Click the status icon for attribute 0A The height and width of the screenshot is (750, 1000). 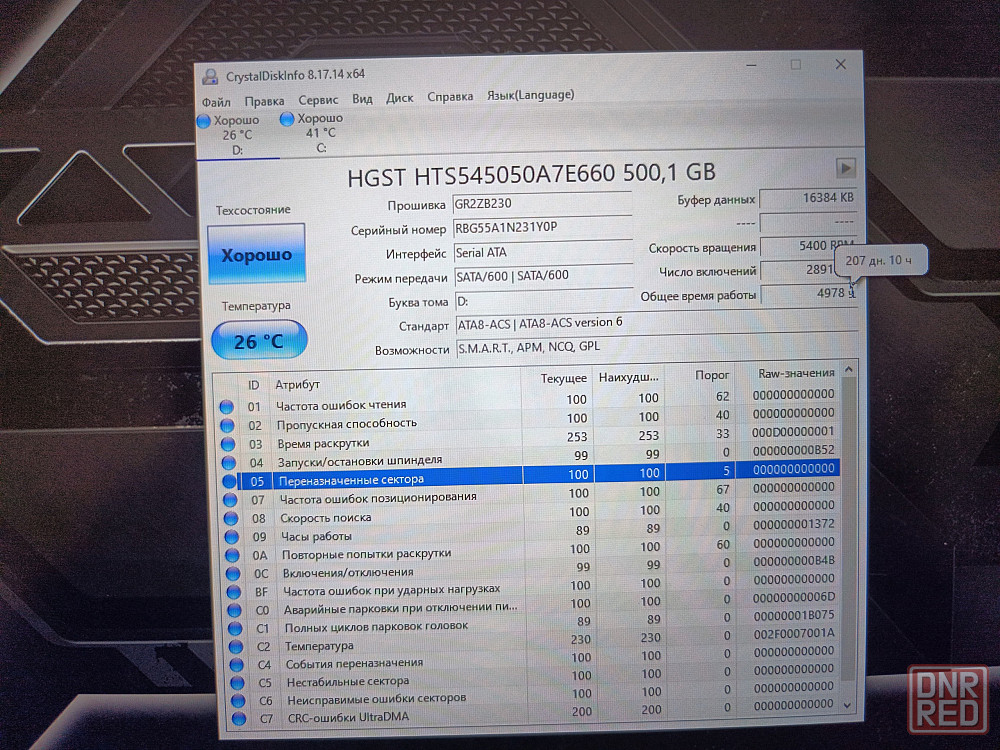coord(232,555)
